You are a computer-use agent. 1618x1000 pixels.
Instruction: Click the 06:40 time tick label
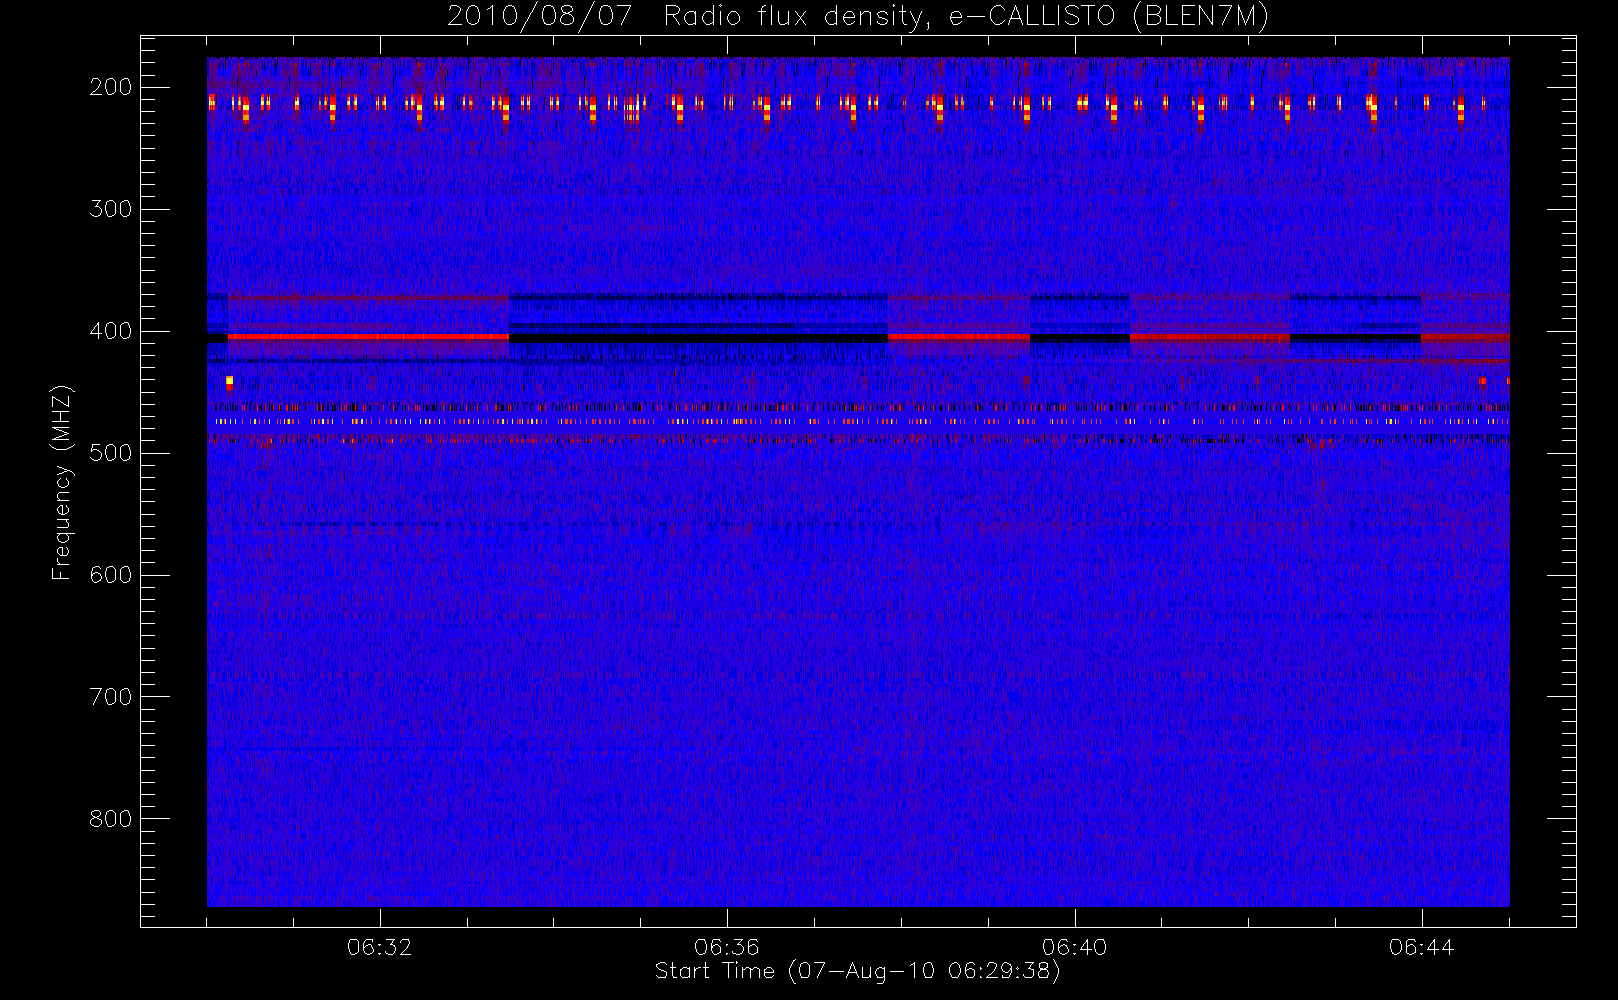[x=1075, y=947]
